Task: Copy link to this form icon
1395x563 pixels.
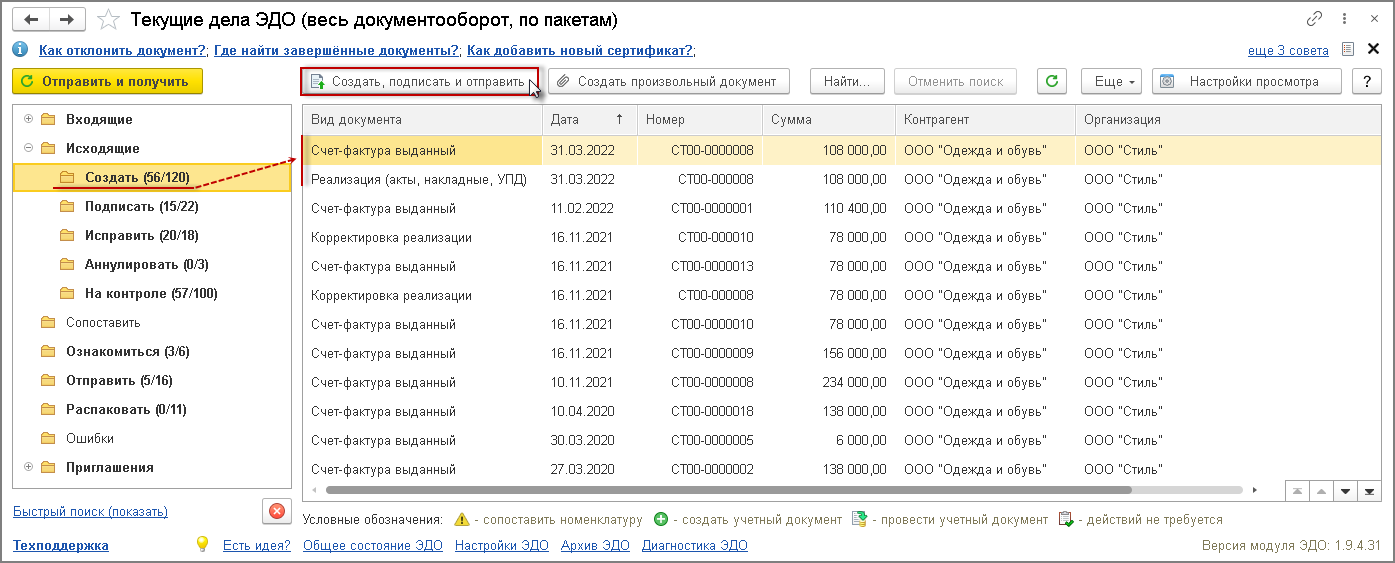Action: coord(1314,19)
